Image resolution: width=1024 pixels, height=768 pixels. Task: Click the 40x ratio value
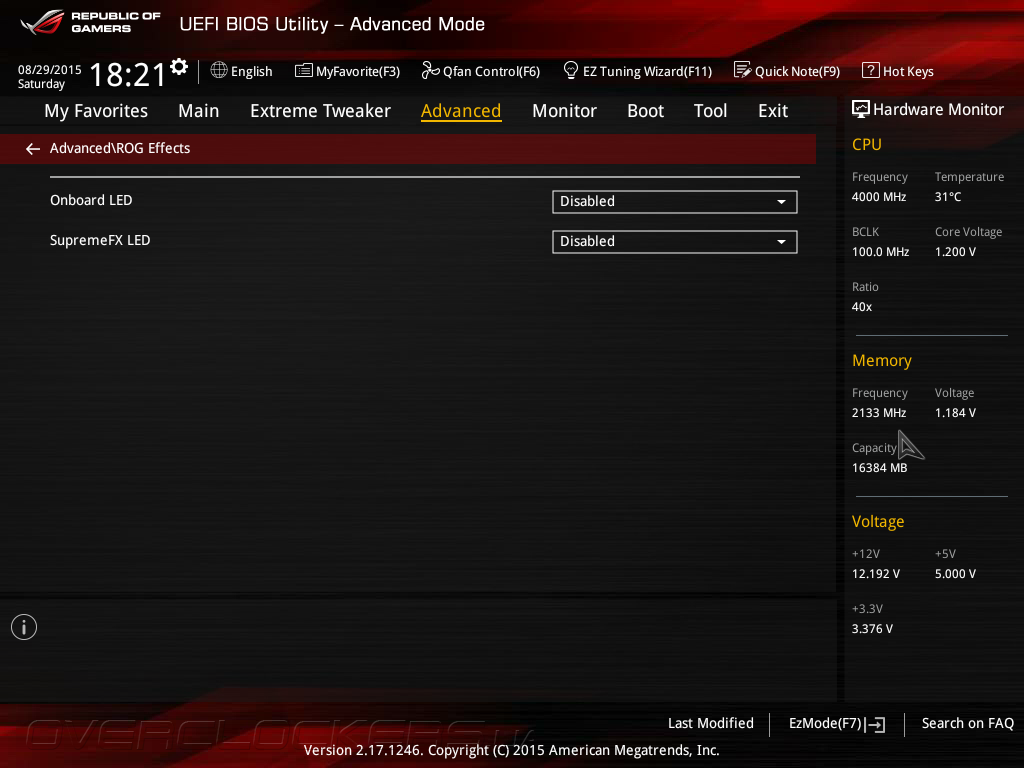pos(862,307)
